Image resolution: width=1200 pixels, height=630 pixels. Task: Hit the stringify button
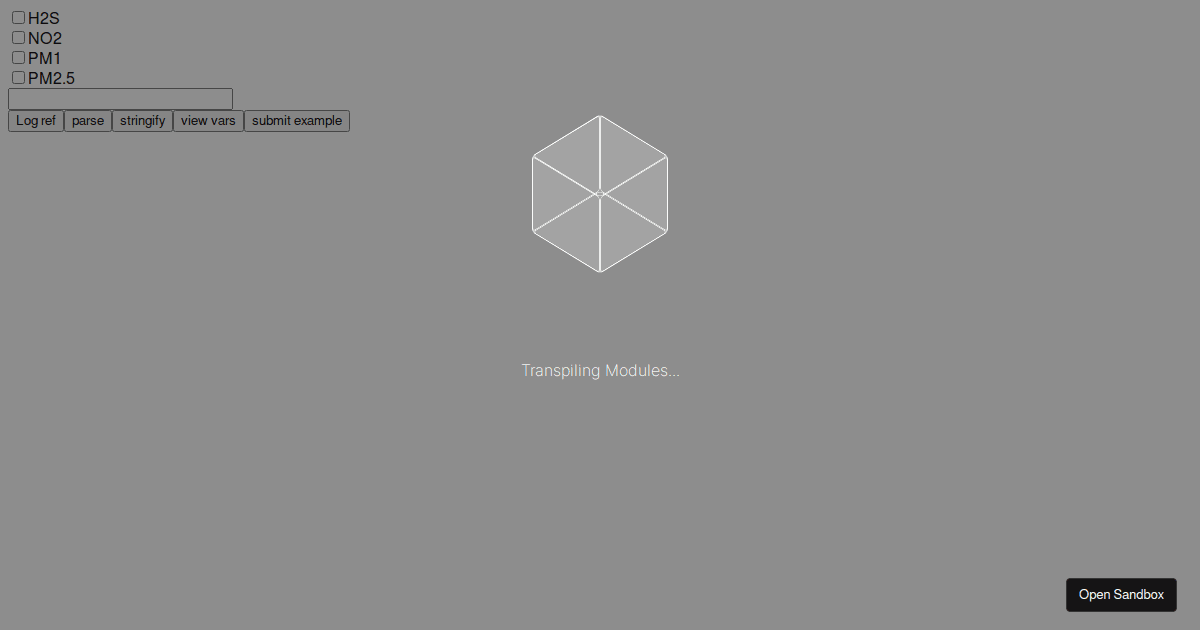(x=142, y=121)
